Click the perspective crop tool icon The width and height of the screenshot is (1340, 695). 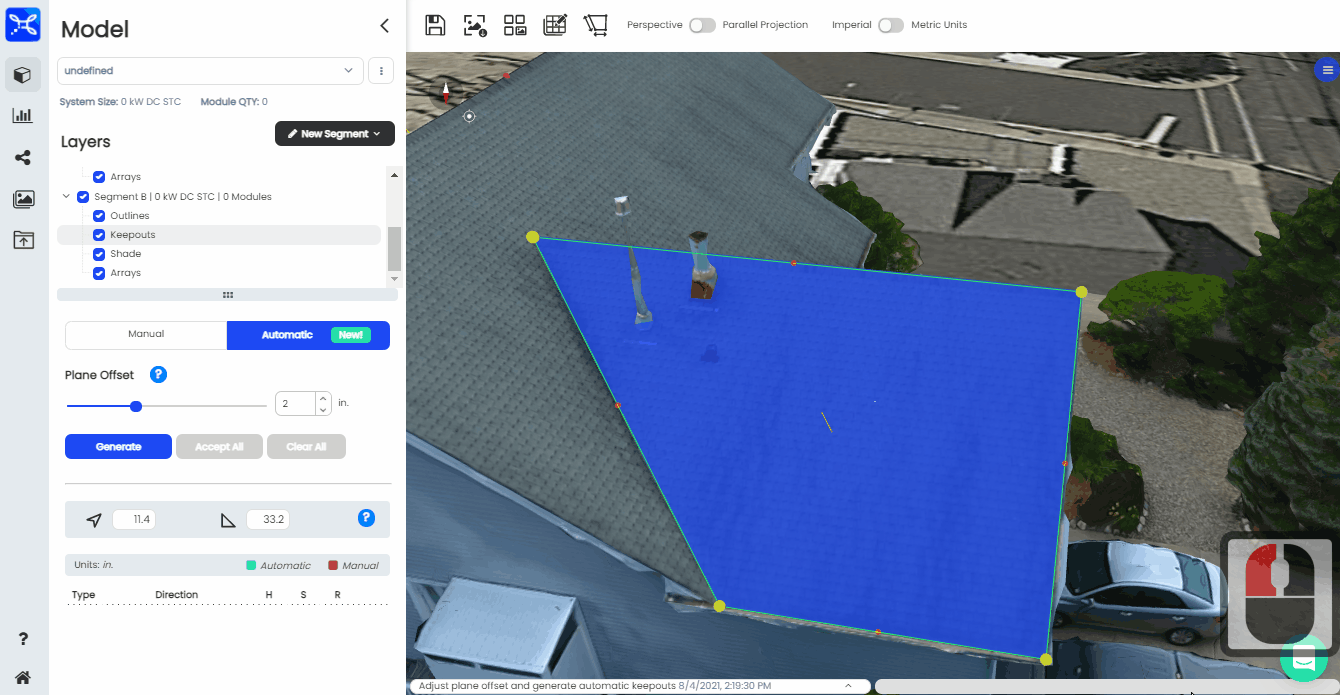tap(596, 25)
